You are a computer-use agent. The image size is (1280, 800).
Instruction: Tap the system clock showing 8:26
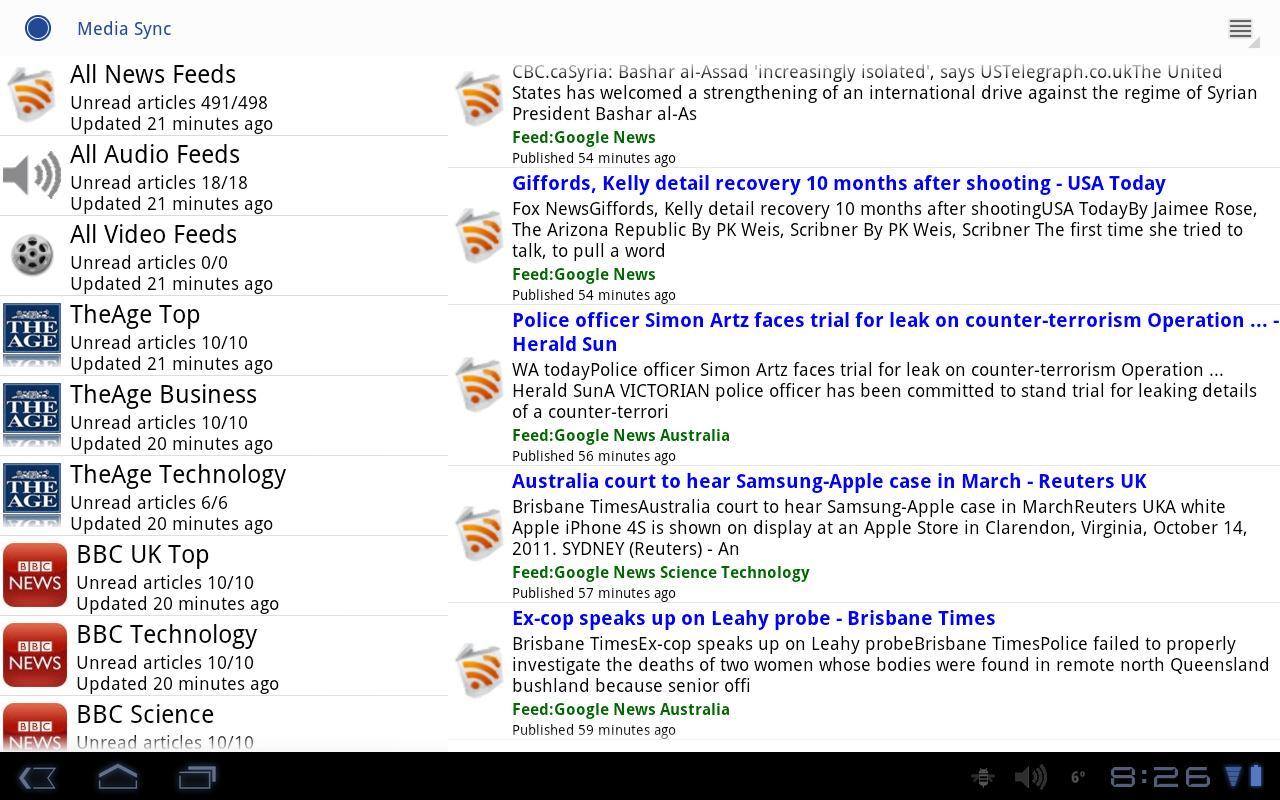[x=1160, y=777]
